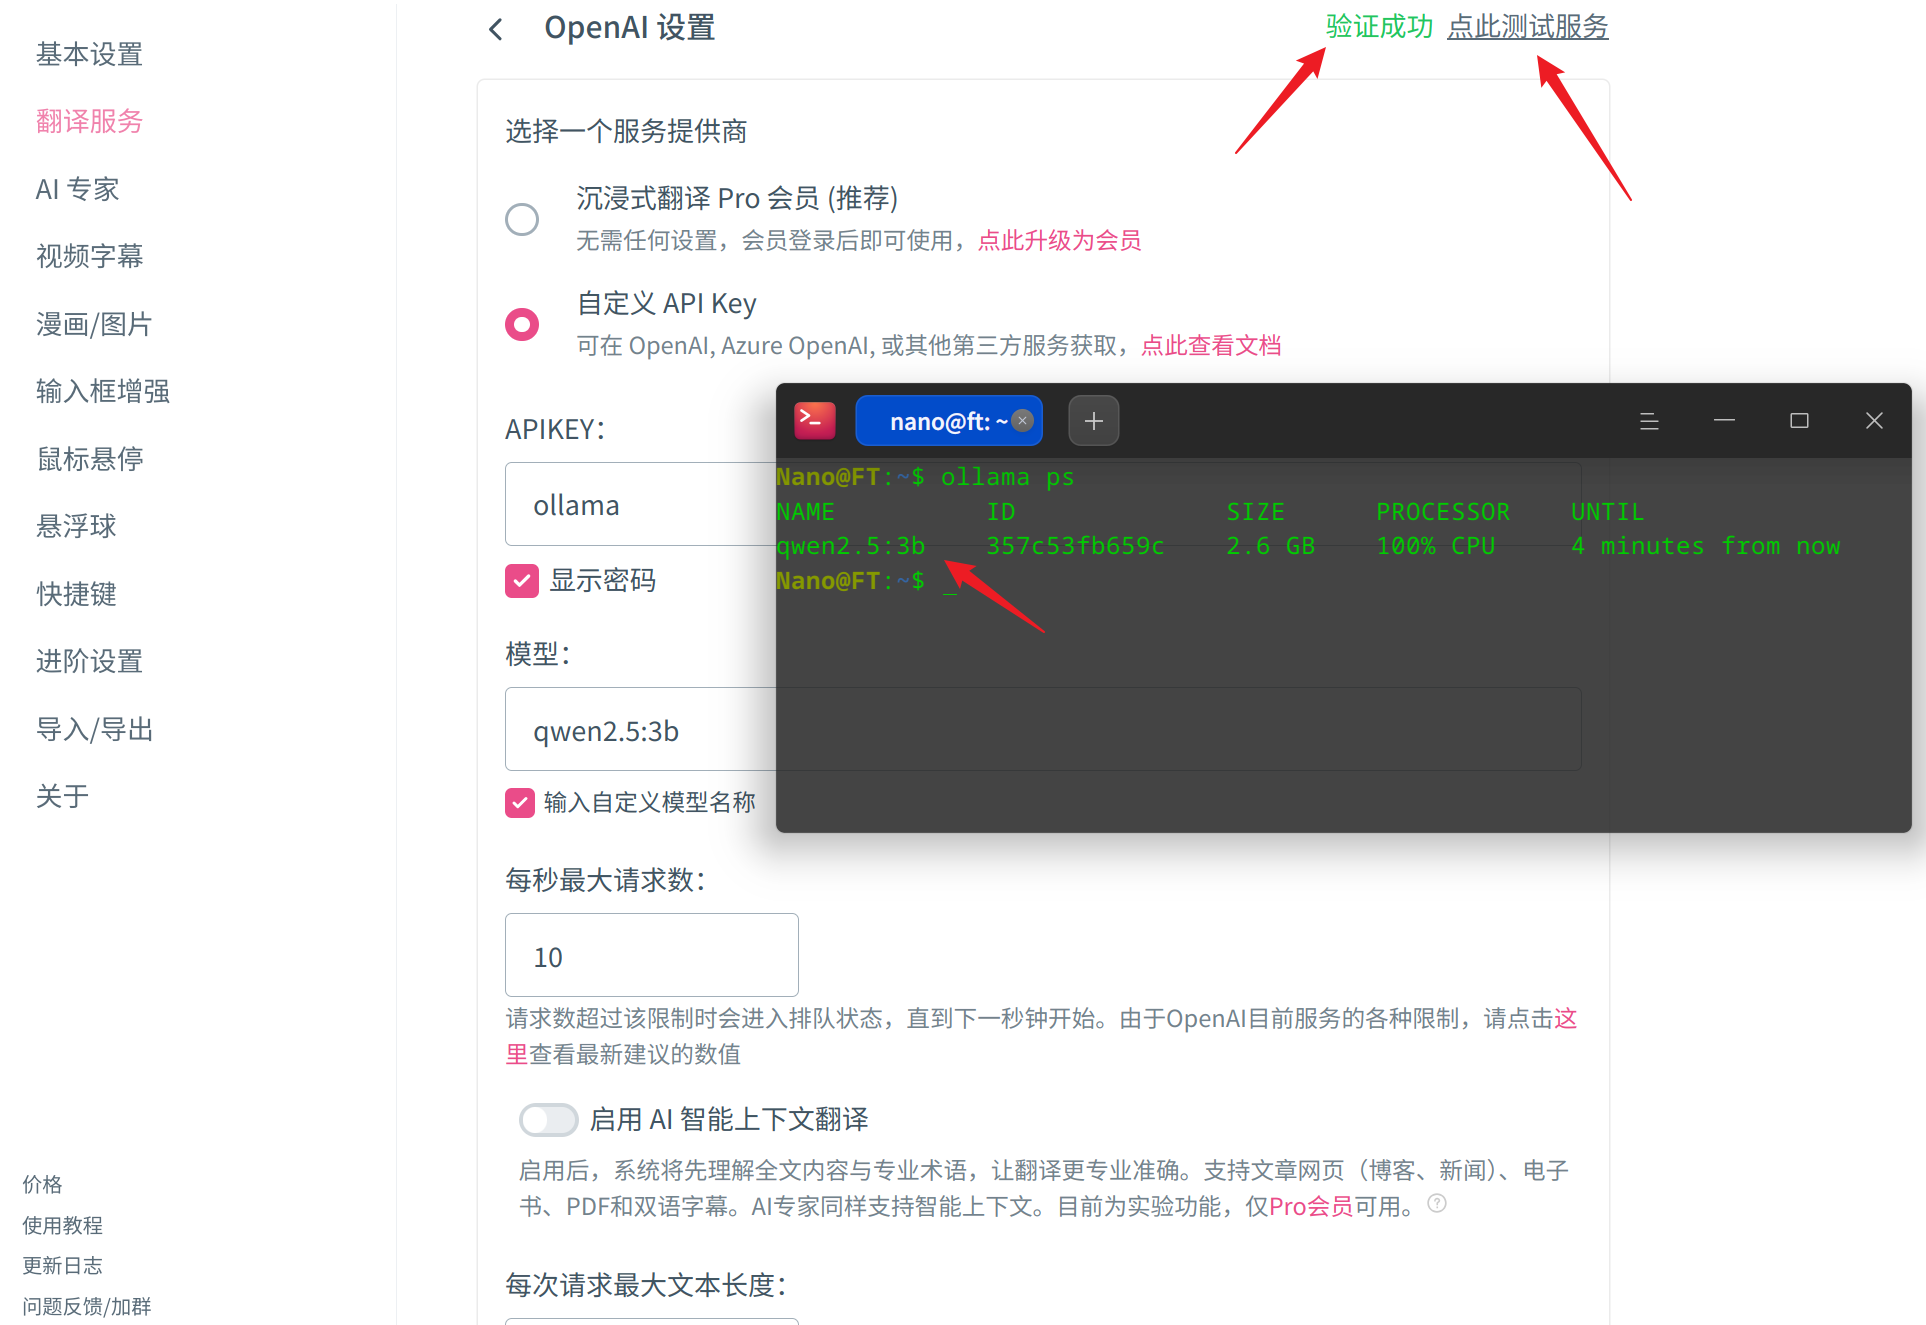Open 漫画/图片 in the sidebar
The height and width of the screenshot is (1325, 1926).
[x=94, y=324]
